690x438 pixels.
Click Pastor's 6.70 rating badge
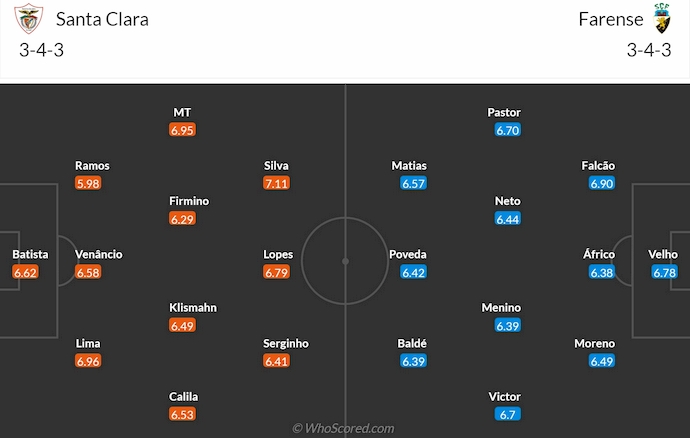pos(507,130)
